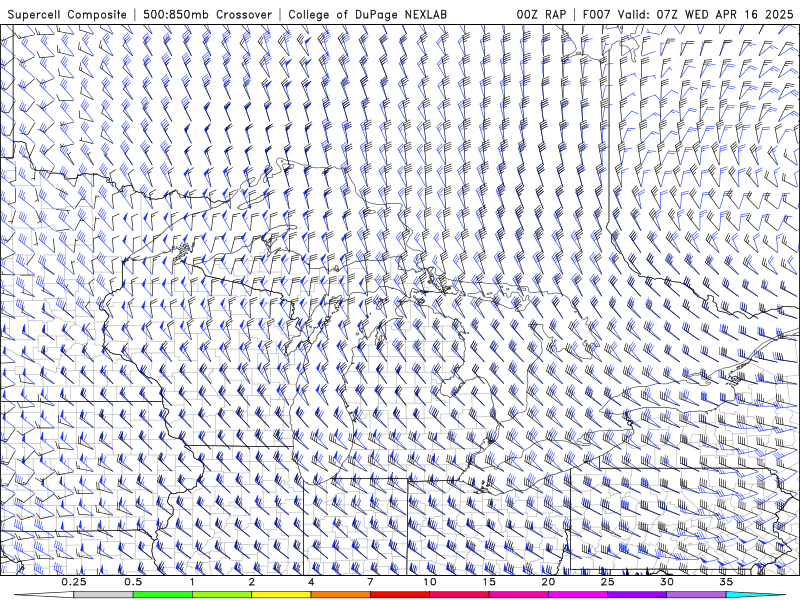Click the red 7–10 legend segment
This screenshot has width=800, height=600.
[x=399, y=595]
